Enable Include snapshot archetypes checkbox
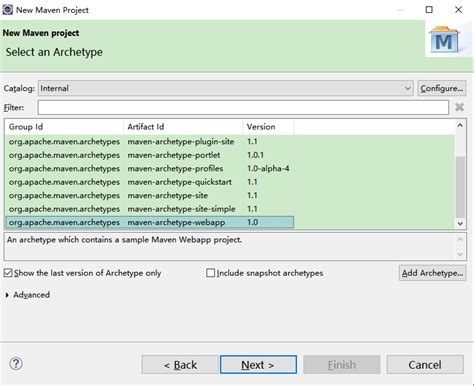This screenshot has width=474, height=386. [210, 273]
